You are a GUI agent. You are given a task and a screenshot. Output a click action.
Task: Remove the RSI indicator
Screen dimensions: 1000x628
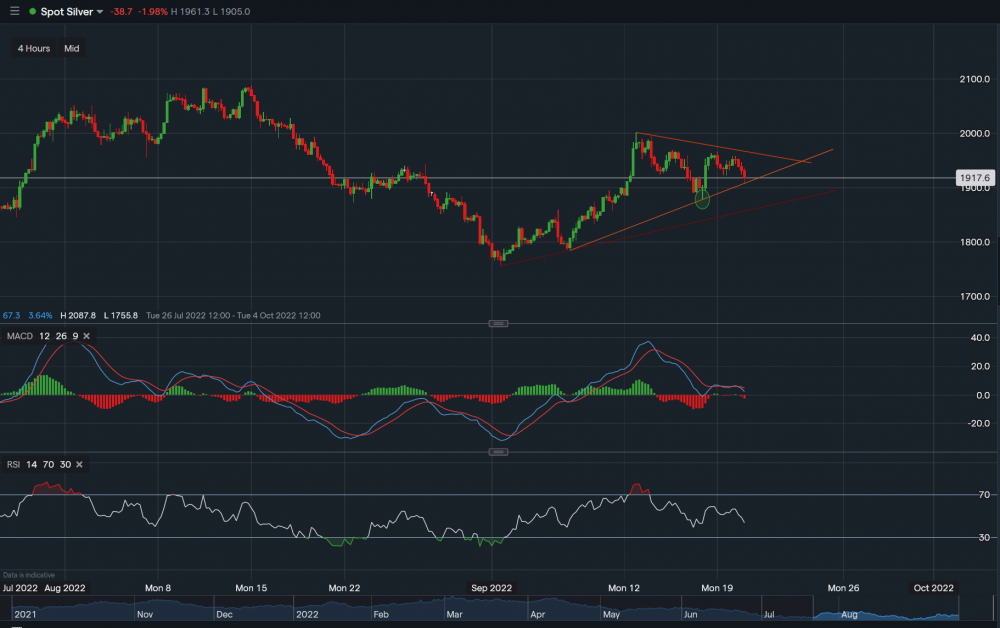pos(79,464)
